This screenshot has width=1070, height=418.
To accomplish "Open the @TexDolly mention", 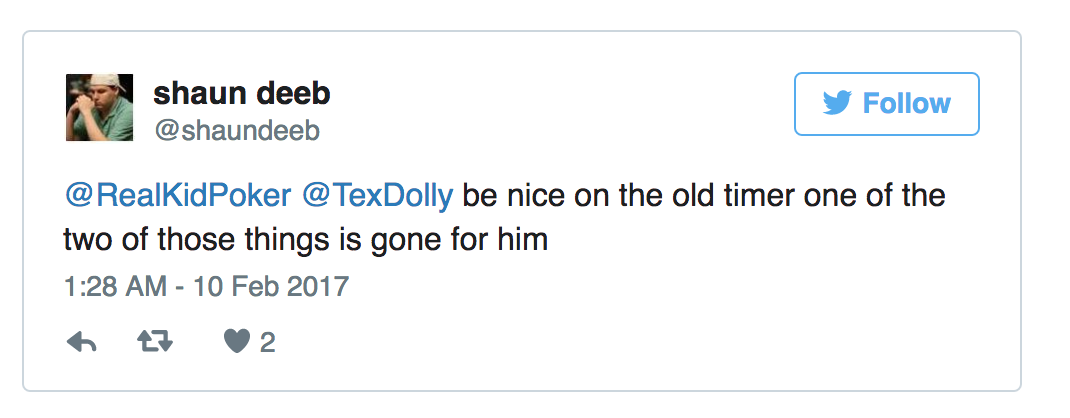I will tap(377, 196).
